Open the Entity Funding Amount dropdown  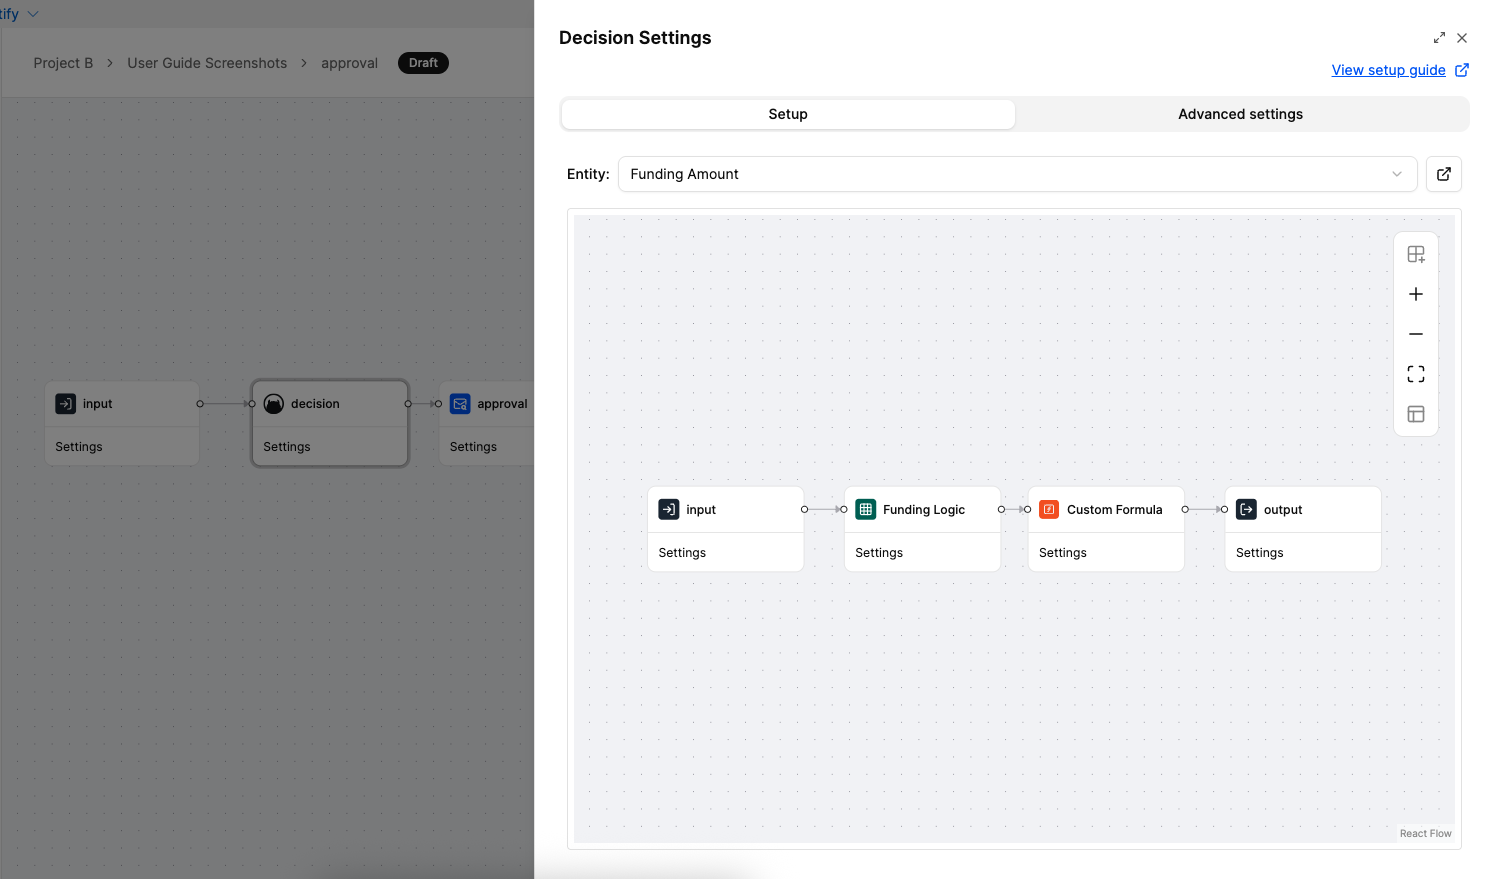pyautogui.click(x=1017, y=174)
